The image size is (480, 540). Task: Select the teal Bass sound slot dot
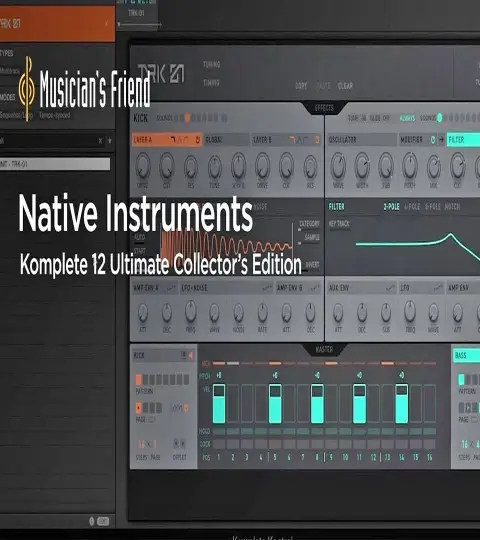439,118
